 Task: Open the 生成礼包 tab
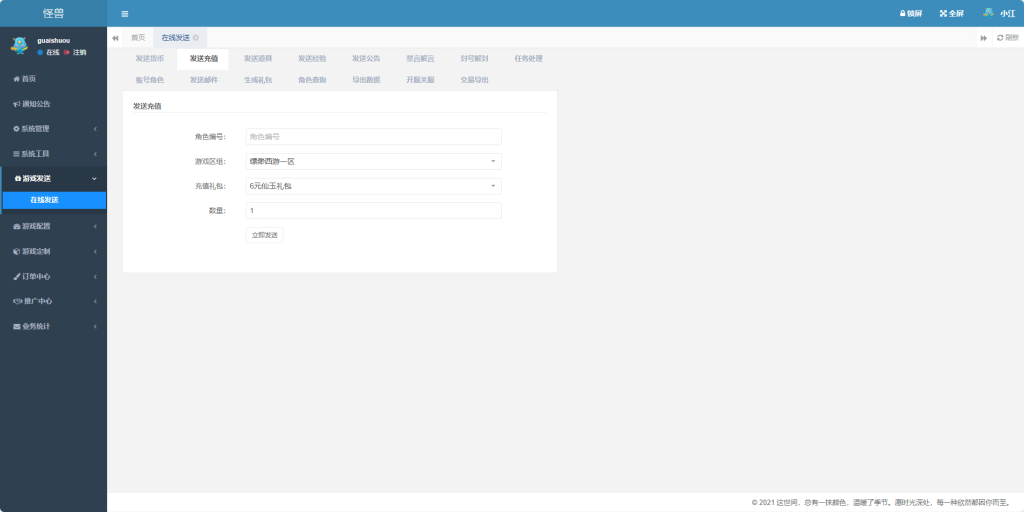(x=258, y=80)
